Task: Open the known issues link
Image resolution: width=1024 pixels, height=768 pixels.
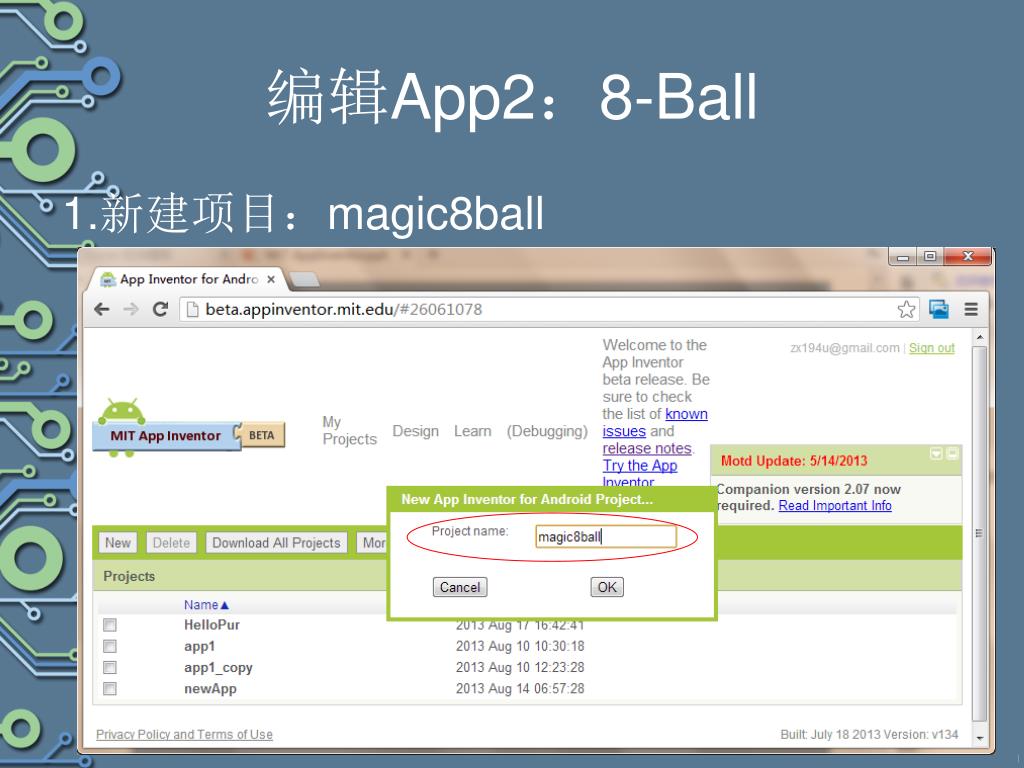Action: pyautogui.click(x=655, y=423)
